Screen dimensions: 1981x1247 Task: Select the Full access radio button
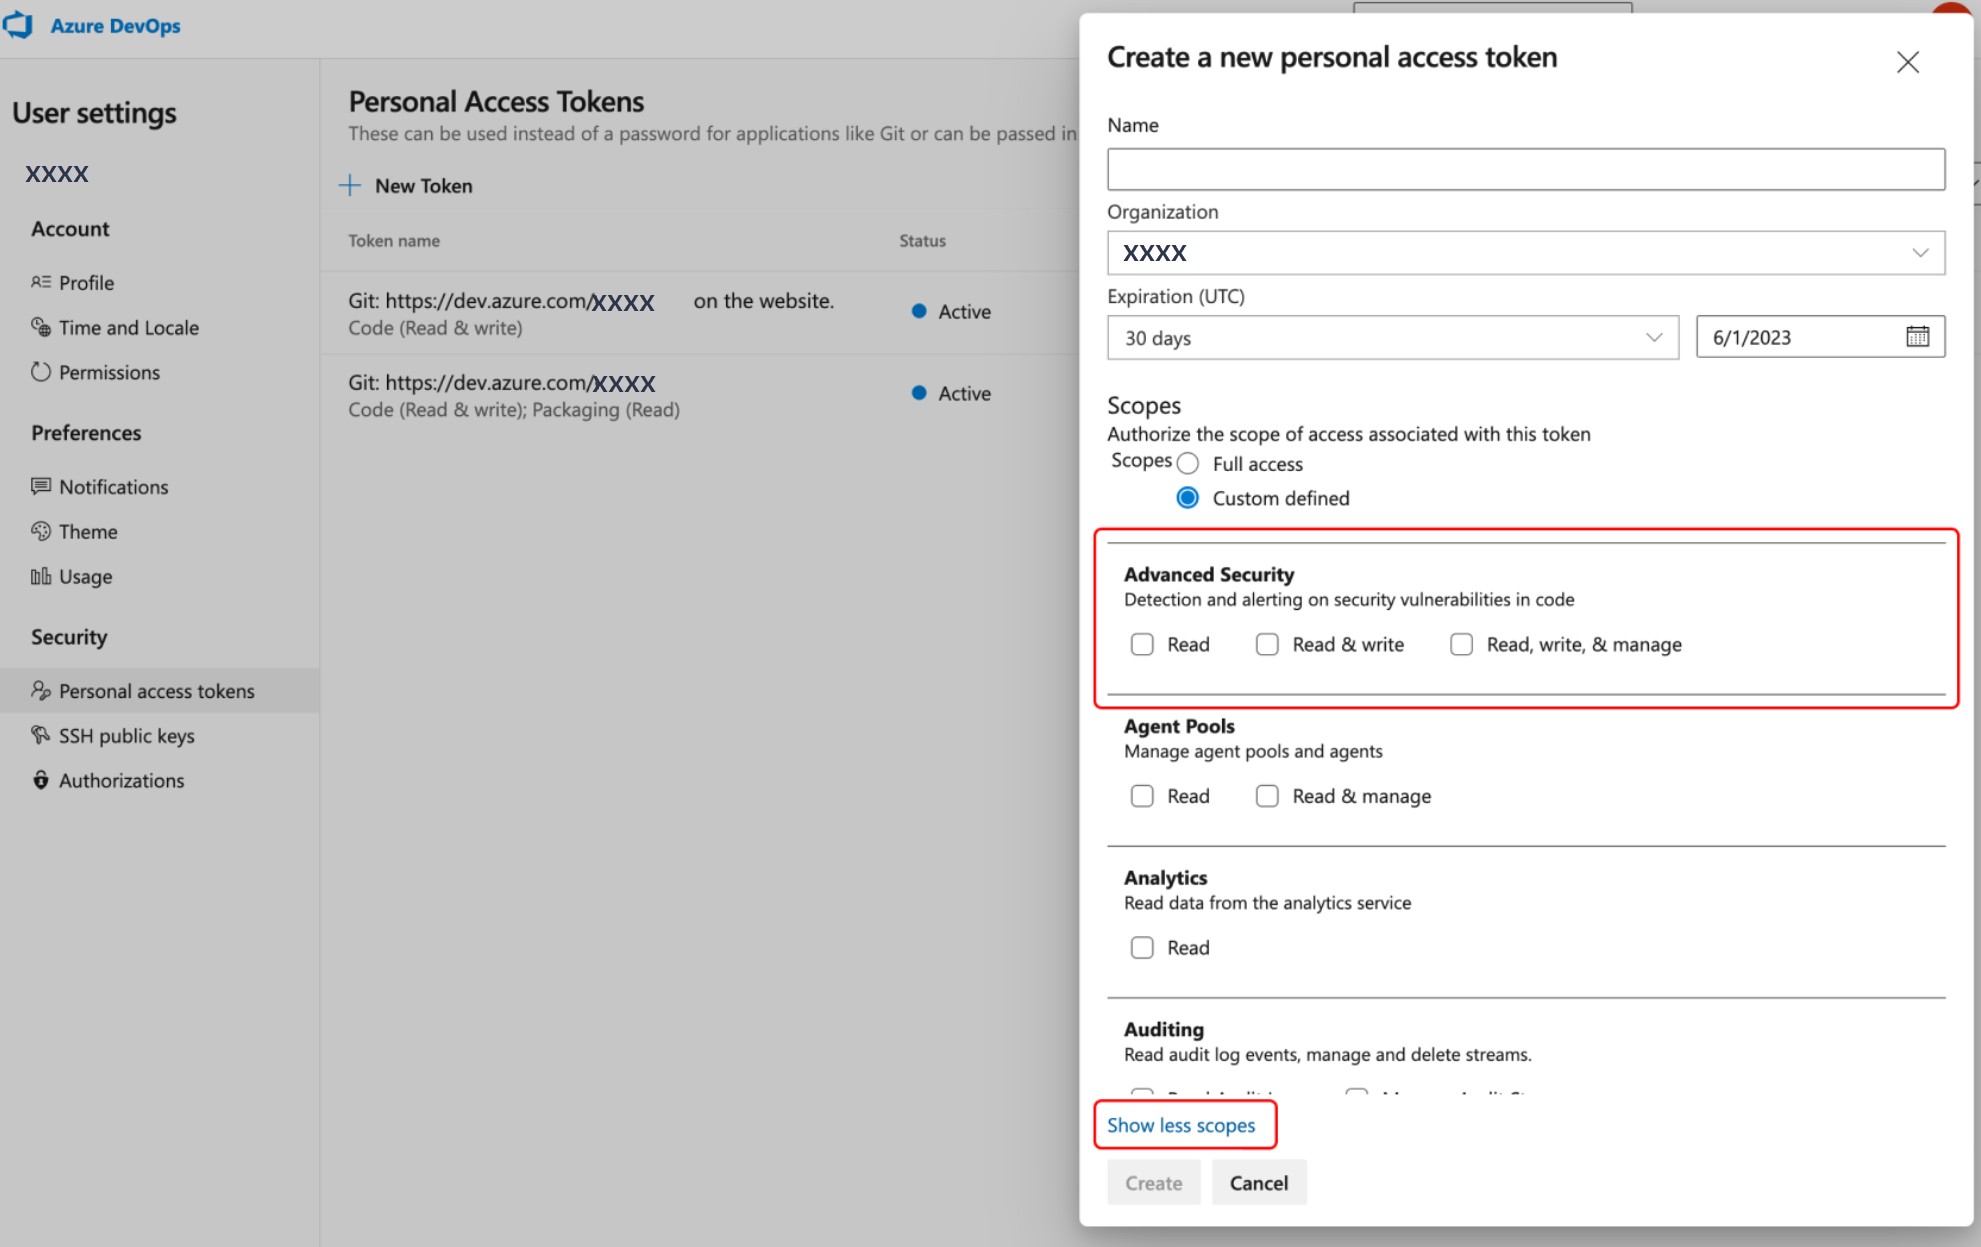point(1187,464)
